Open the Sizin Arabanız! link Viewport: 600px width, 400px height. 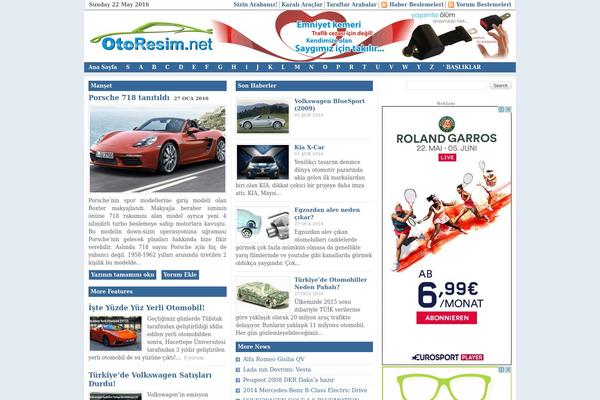point(255,5)
